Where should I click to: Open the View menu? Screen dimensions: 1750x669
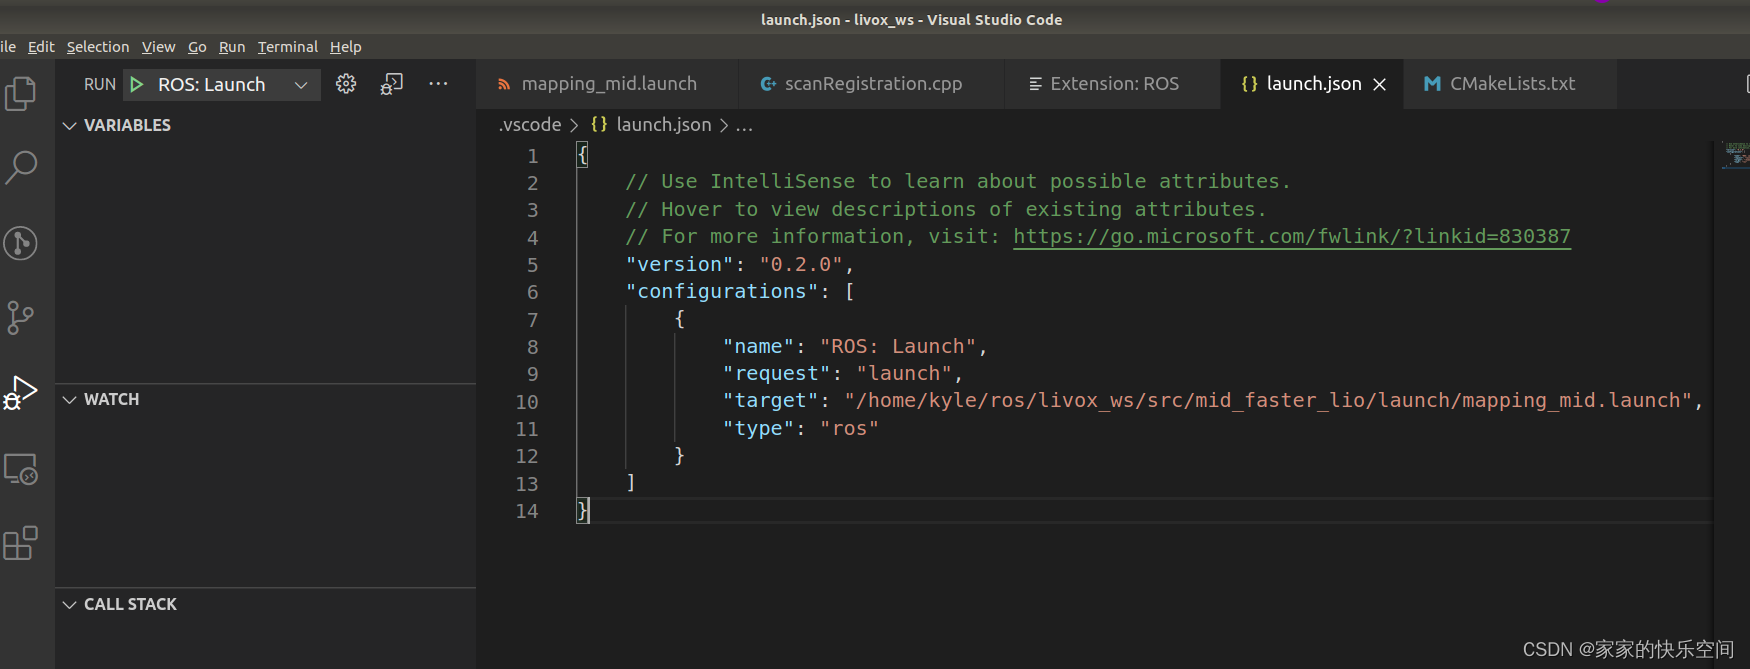[158, 47]
